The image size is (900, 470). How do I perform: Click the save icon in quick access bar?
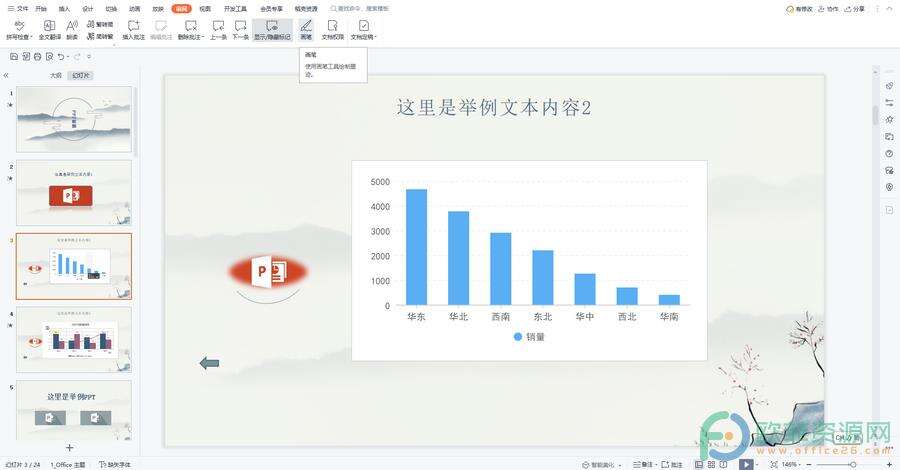pos(14,57)
